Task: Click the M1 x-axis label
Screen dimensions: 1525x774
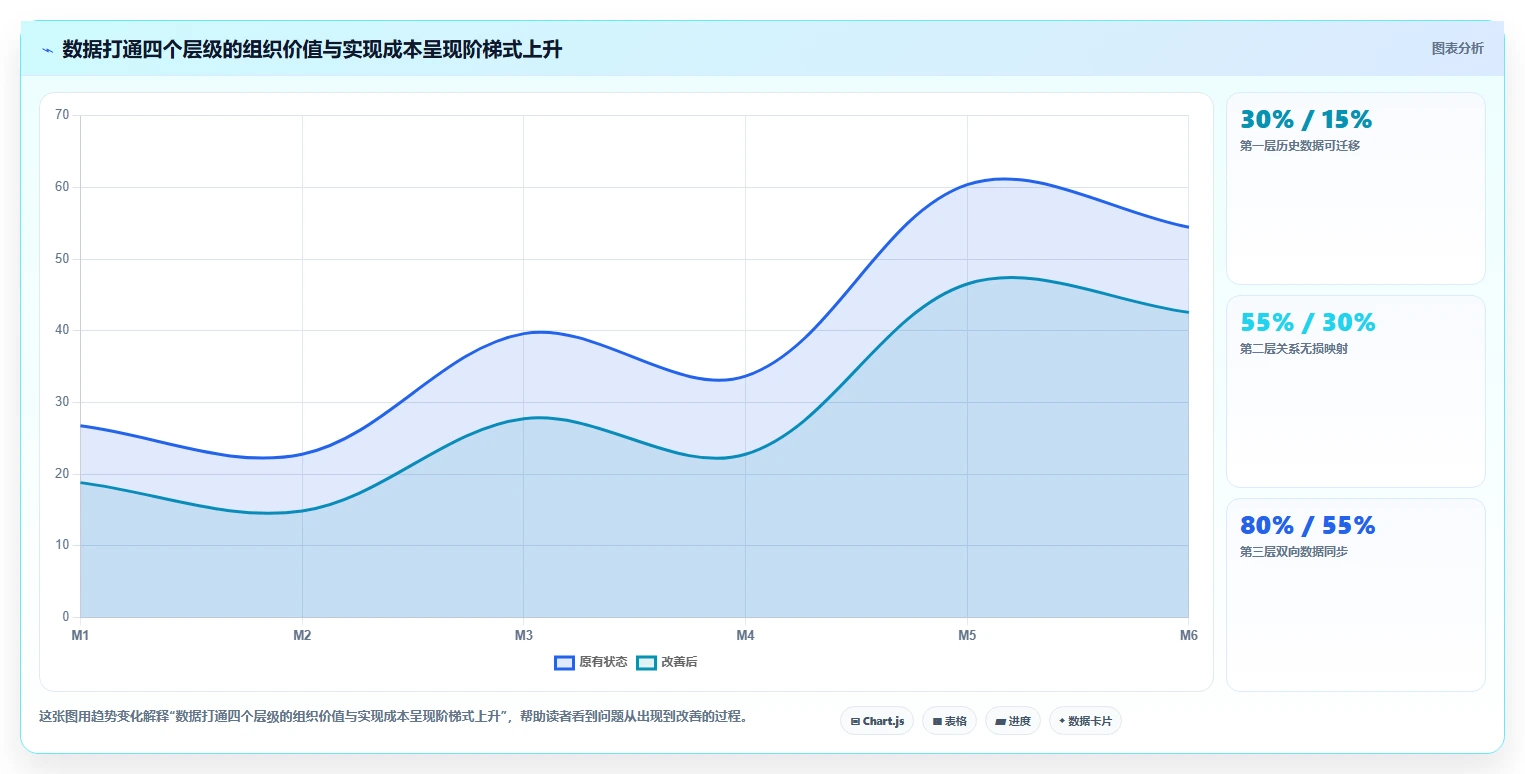Action: [80, 635]
